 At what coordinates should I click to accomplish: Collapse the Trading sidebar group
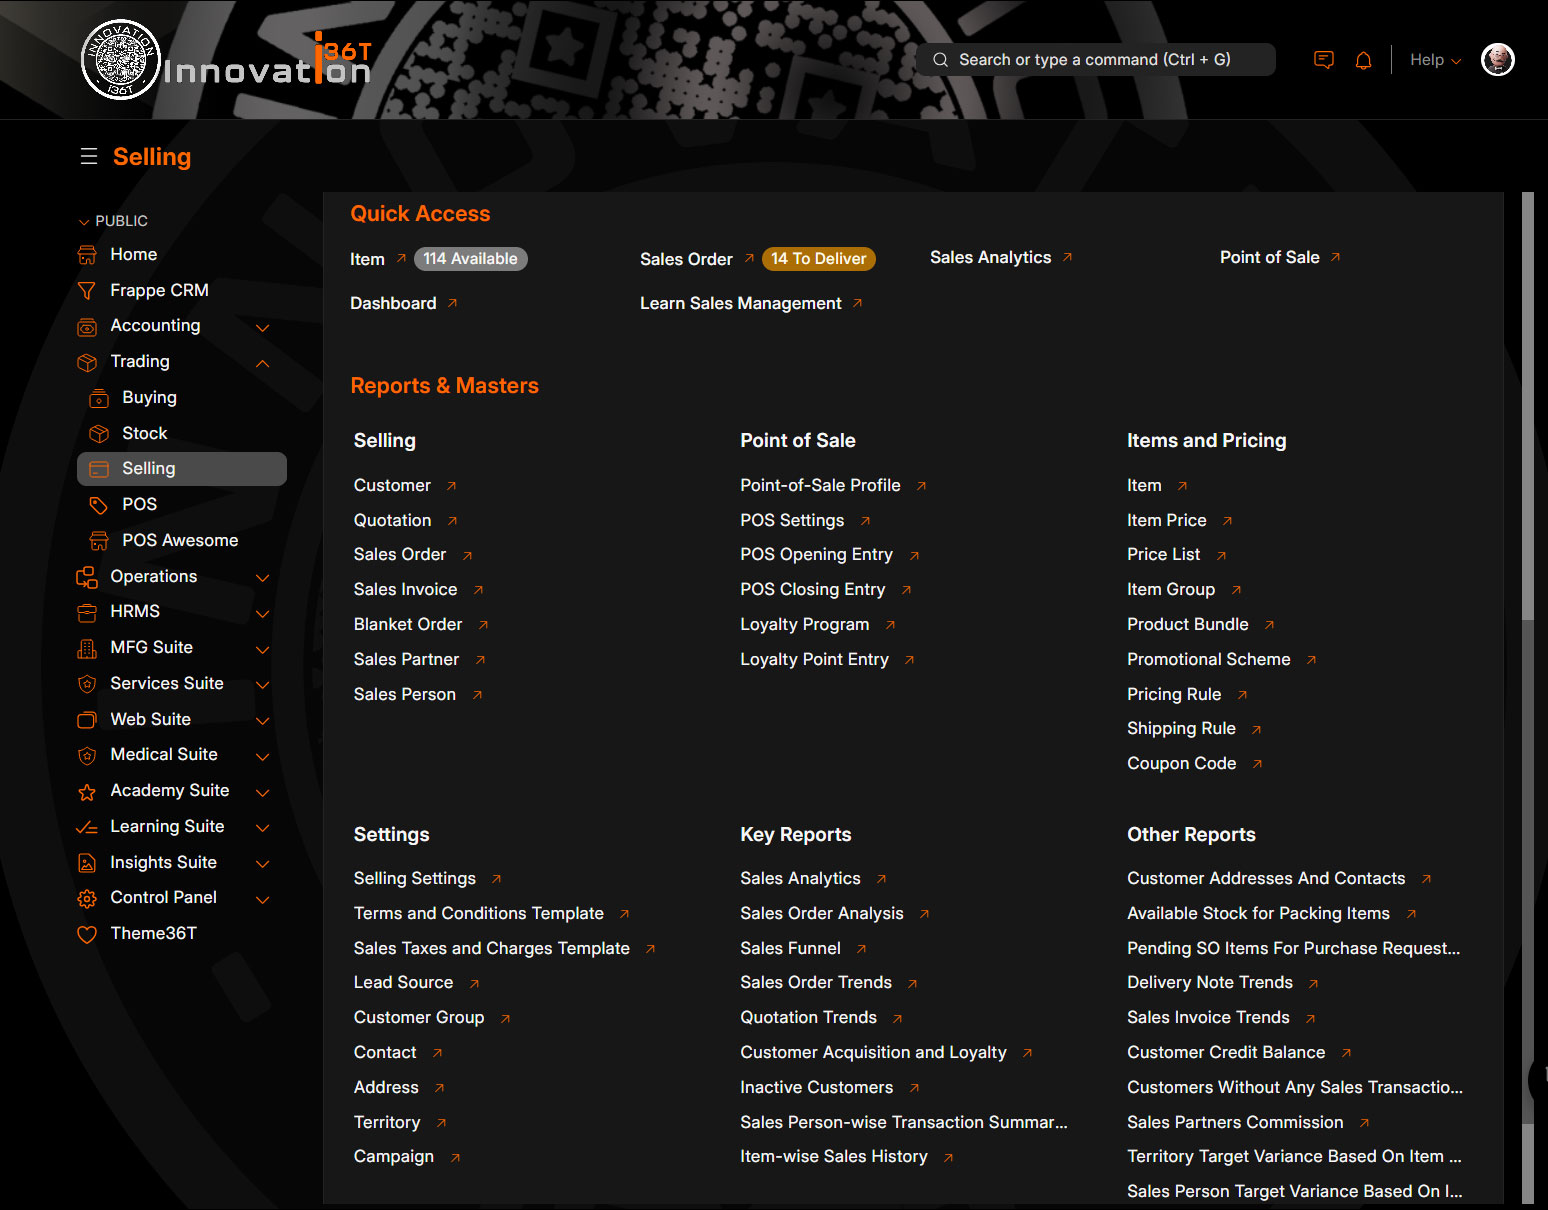(262, 363)
